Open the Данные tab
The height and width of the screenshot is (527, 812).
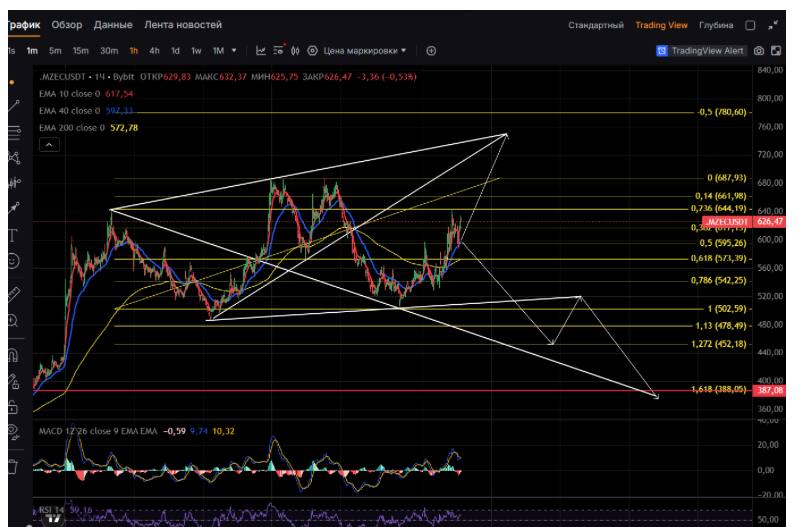[x=113, y=25]
